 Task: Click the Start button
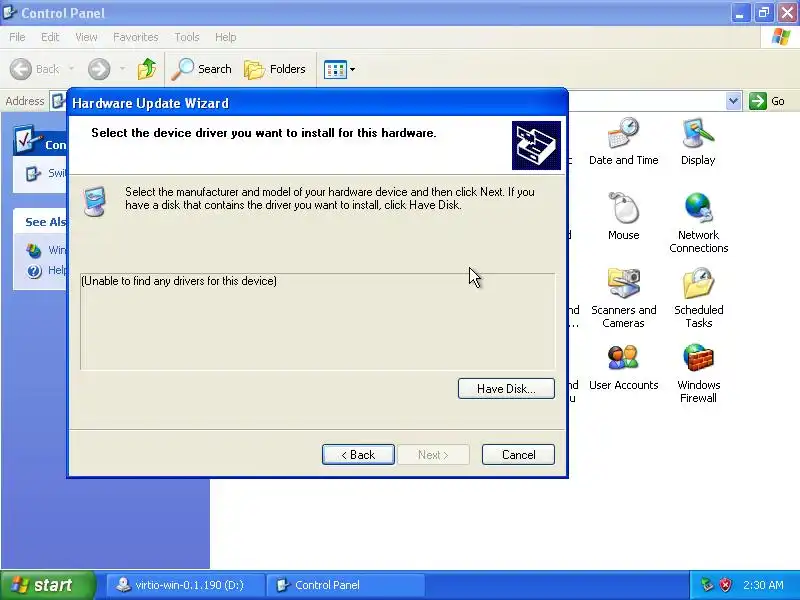tap(47, 585)
